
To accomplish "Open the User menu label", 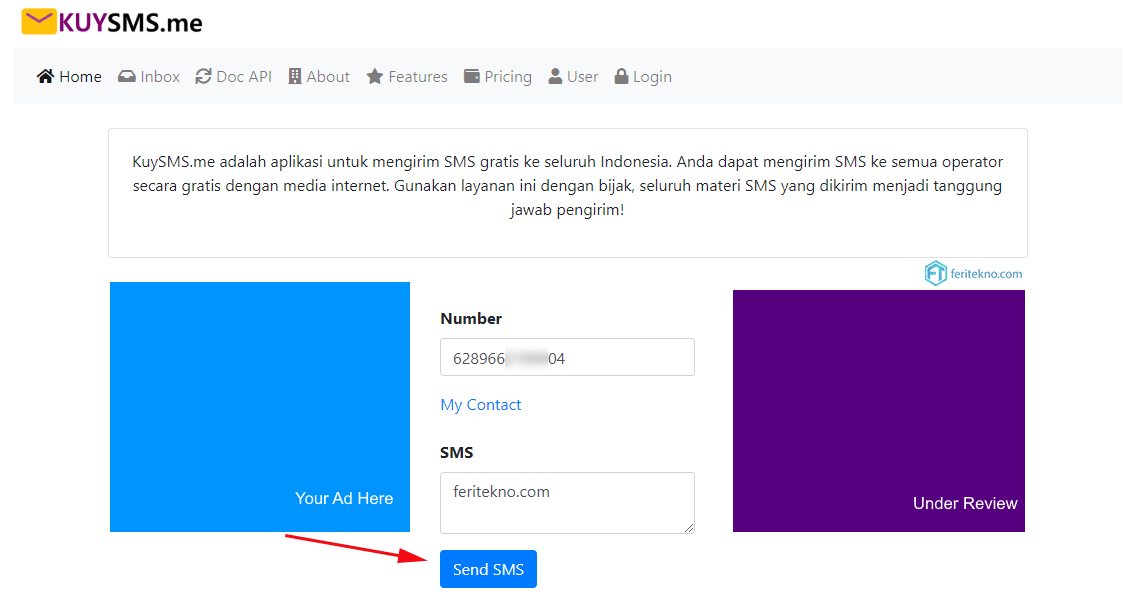I will pyautogui.click(x=582, y=77).
